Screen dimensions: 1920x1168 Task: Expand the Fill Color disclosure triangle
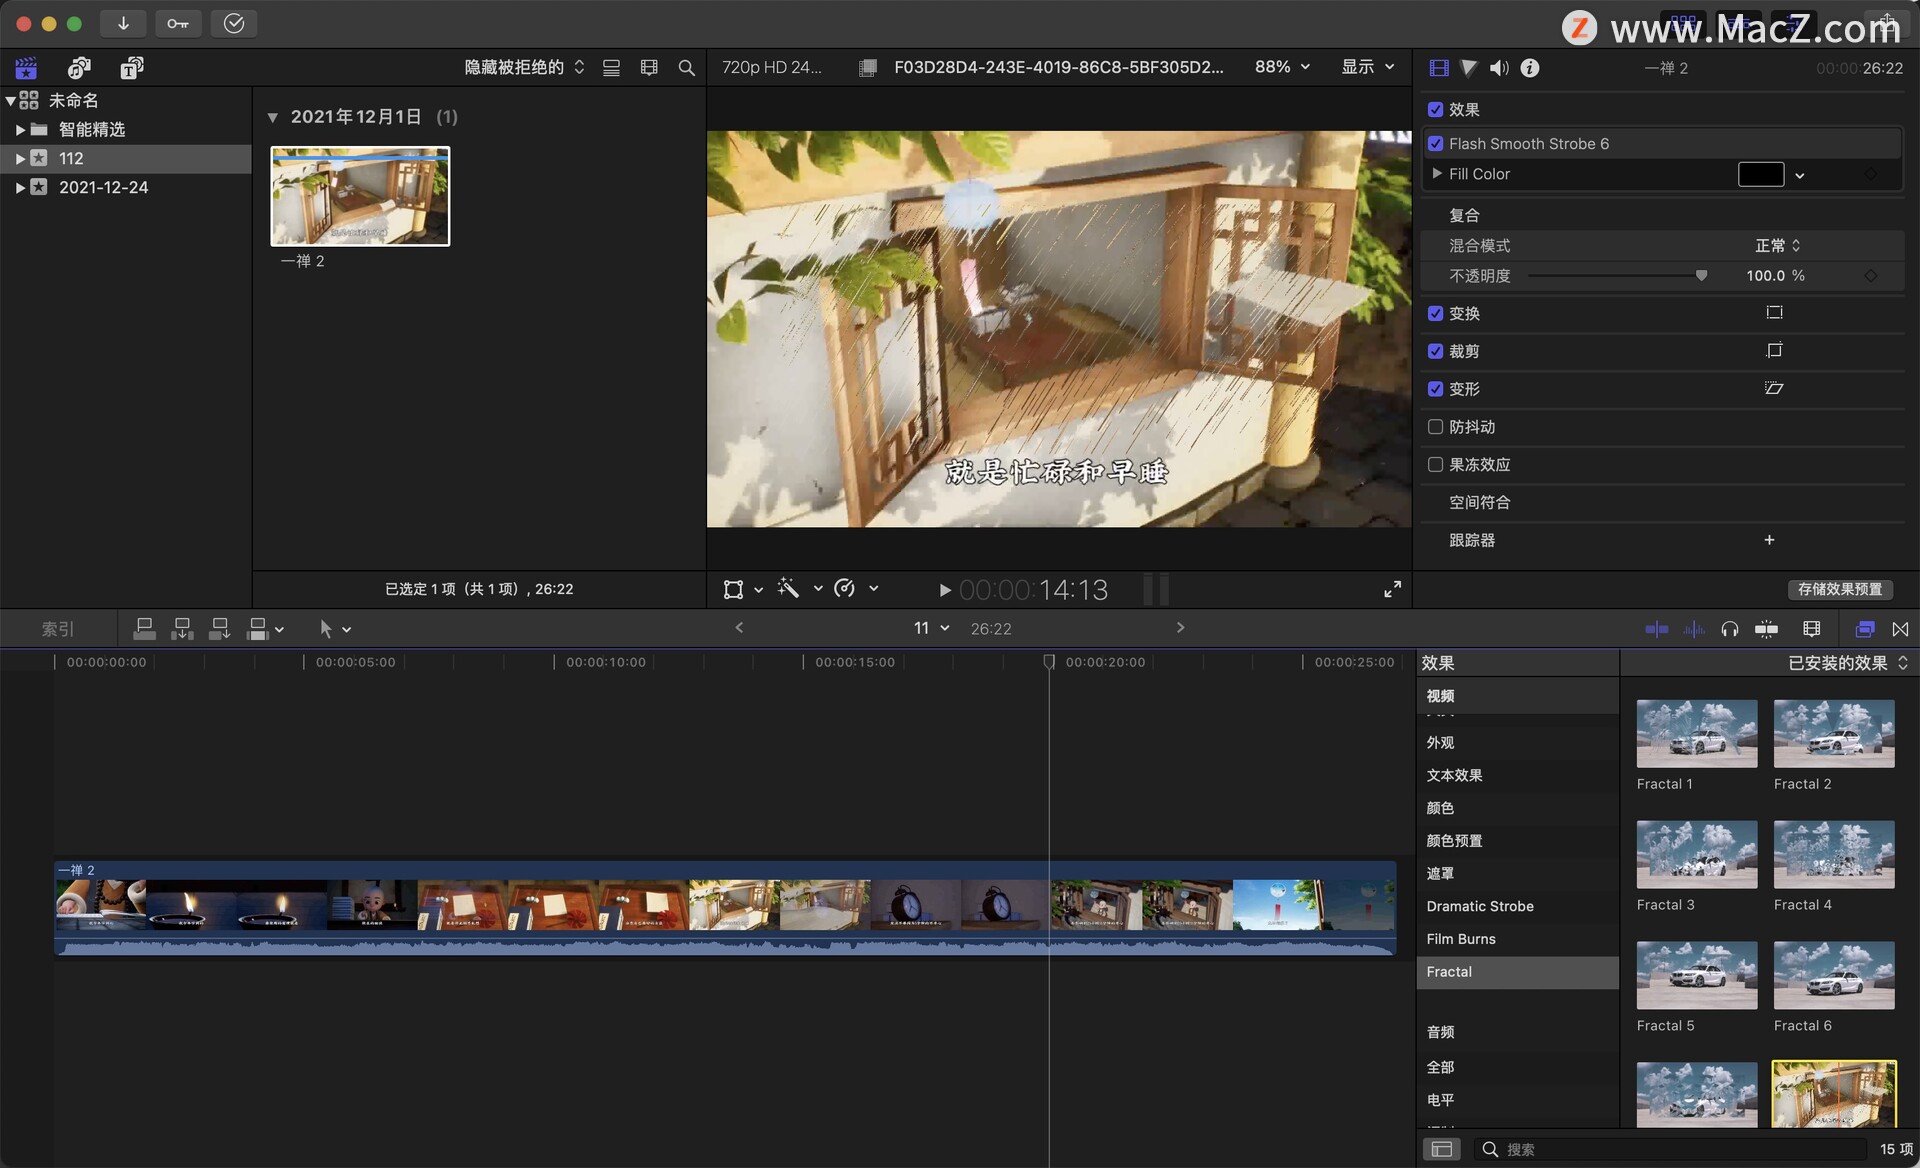click(x=1437, y=174)
